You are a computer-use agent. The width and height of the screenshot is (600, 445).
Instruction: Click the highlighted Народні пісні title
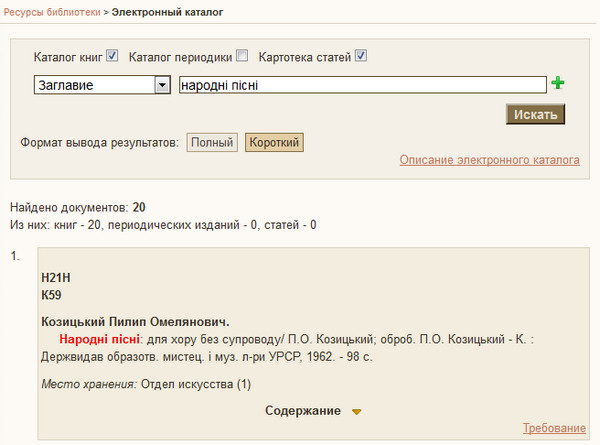(99, 339)
